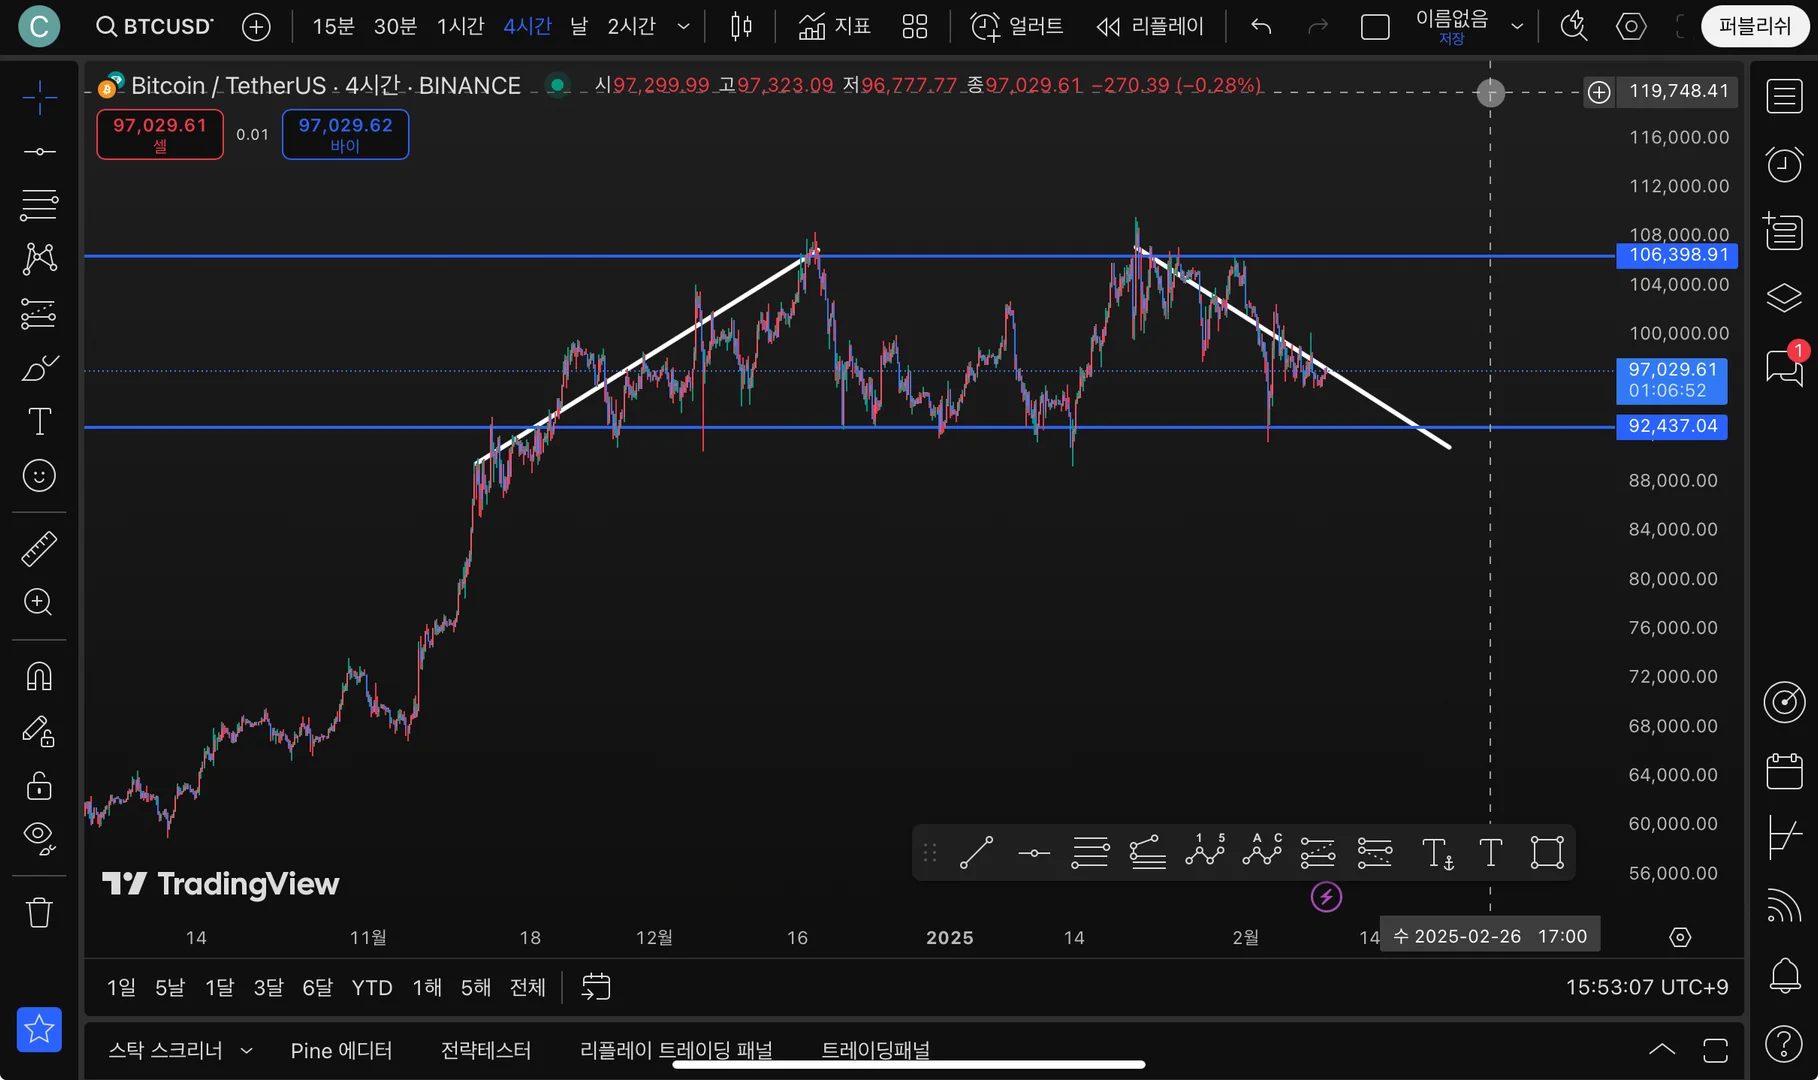Open price scale settings gear
The image size is (1818, 1080).
click(1680, 937)
